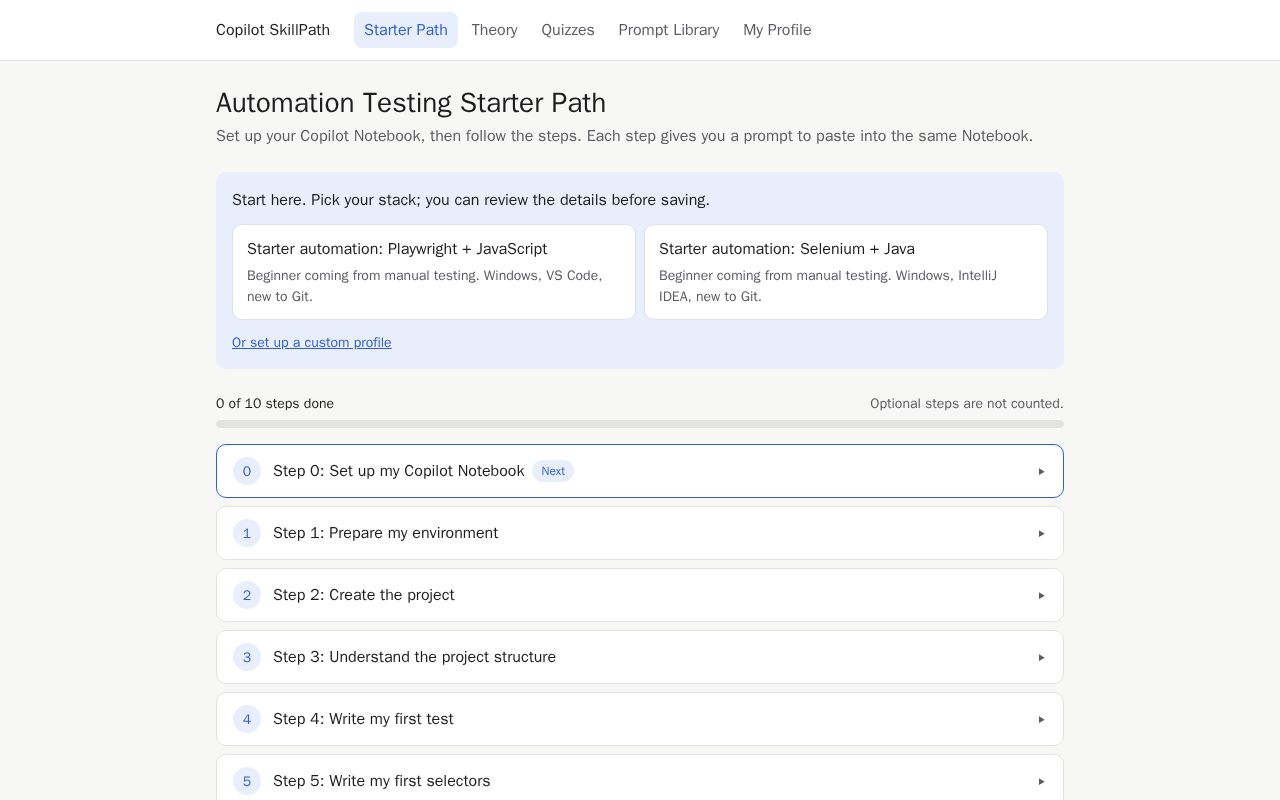The image size is (1280, 800).
Task: Expand Step 4 using its disclosure triangle
Action: tap(1041, 719)
